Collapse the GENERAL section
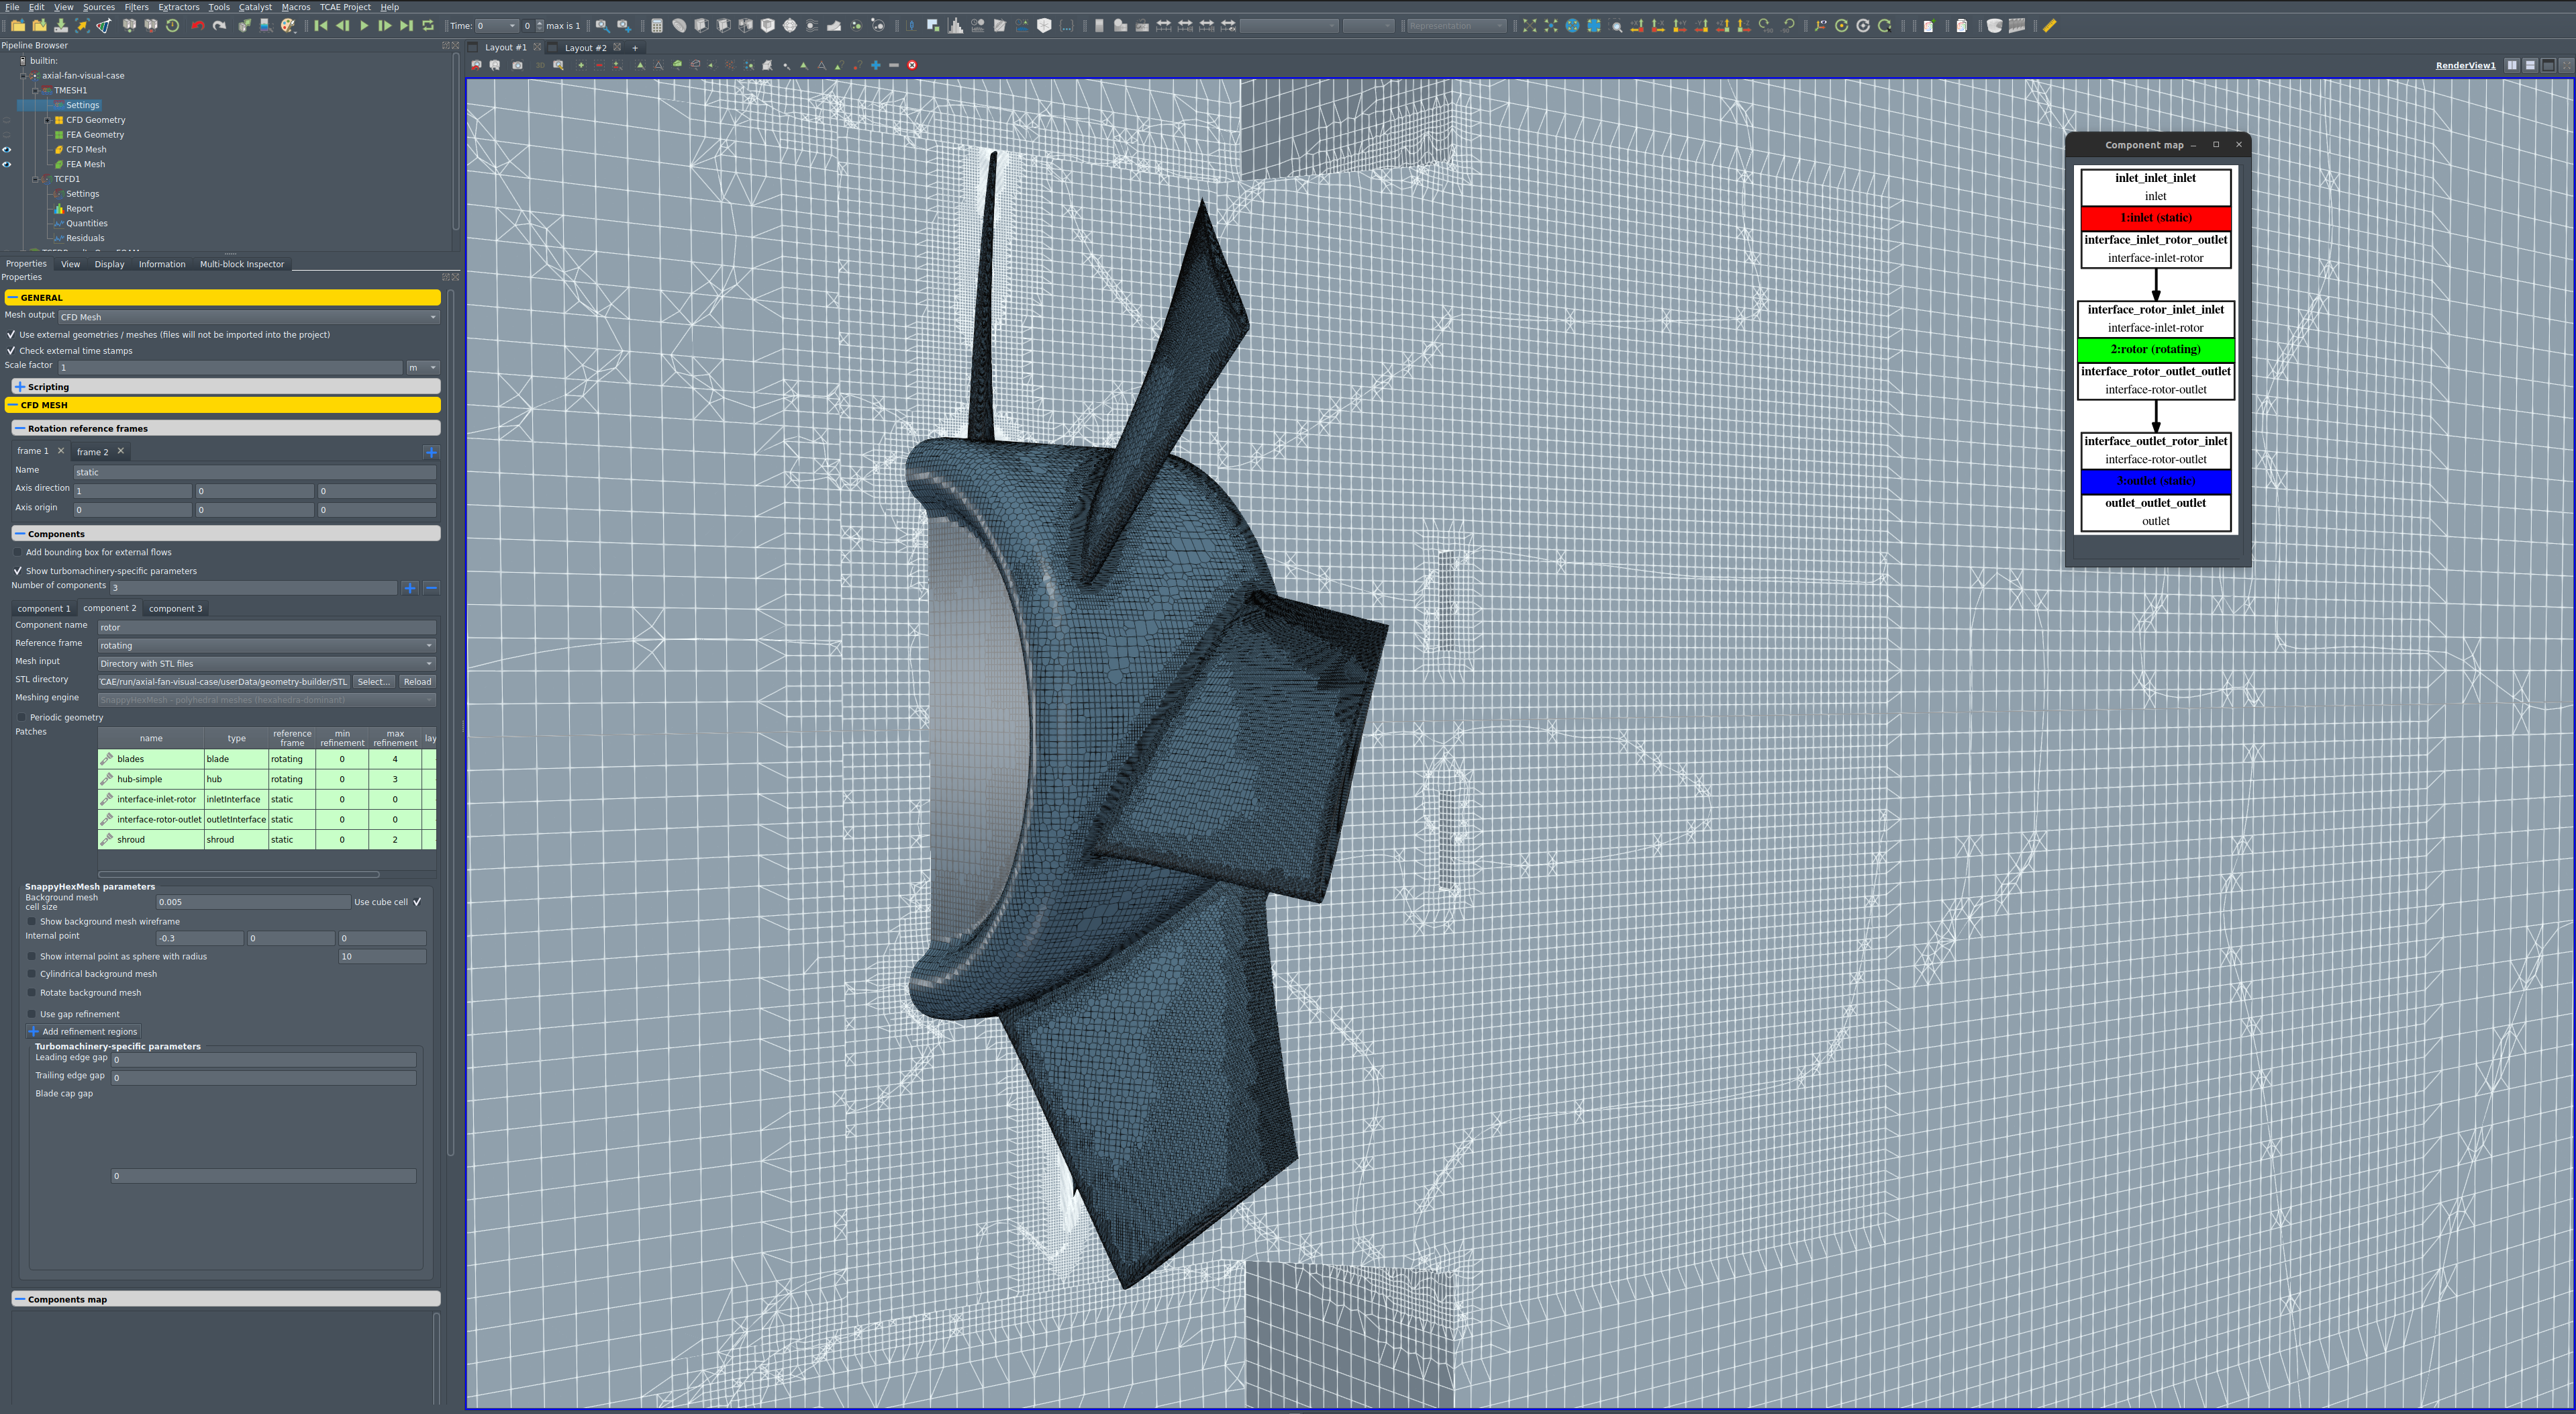The image size is (2576, 1414). coord(222,298)
